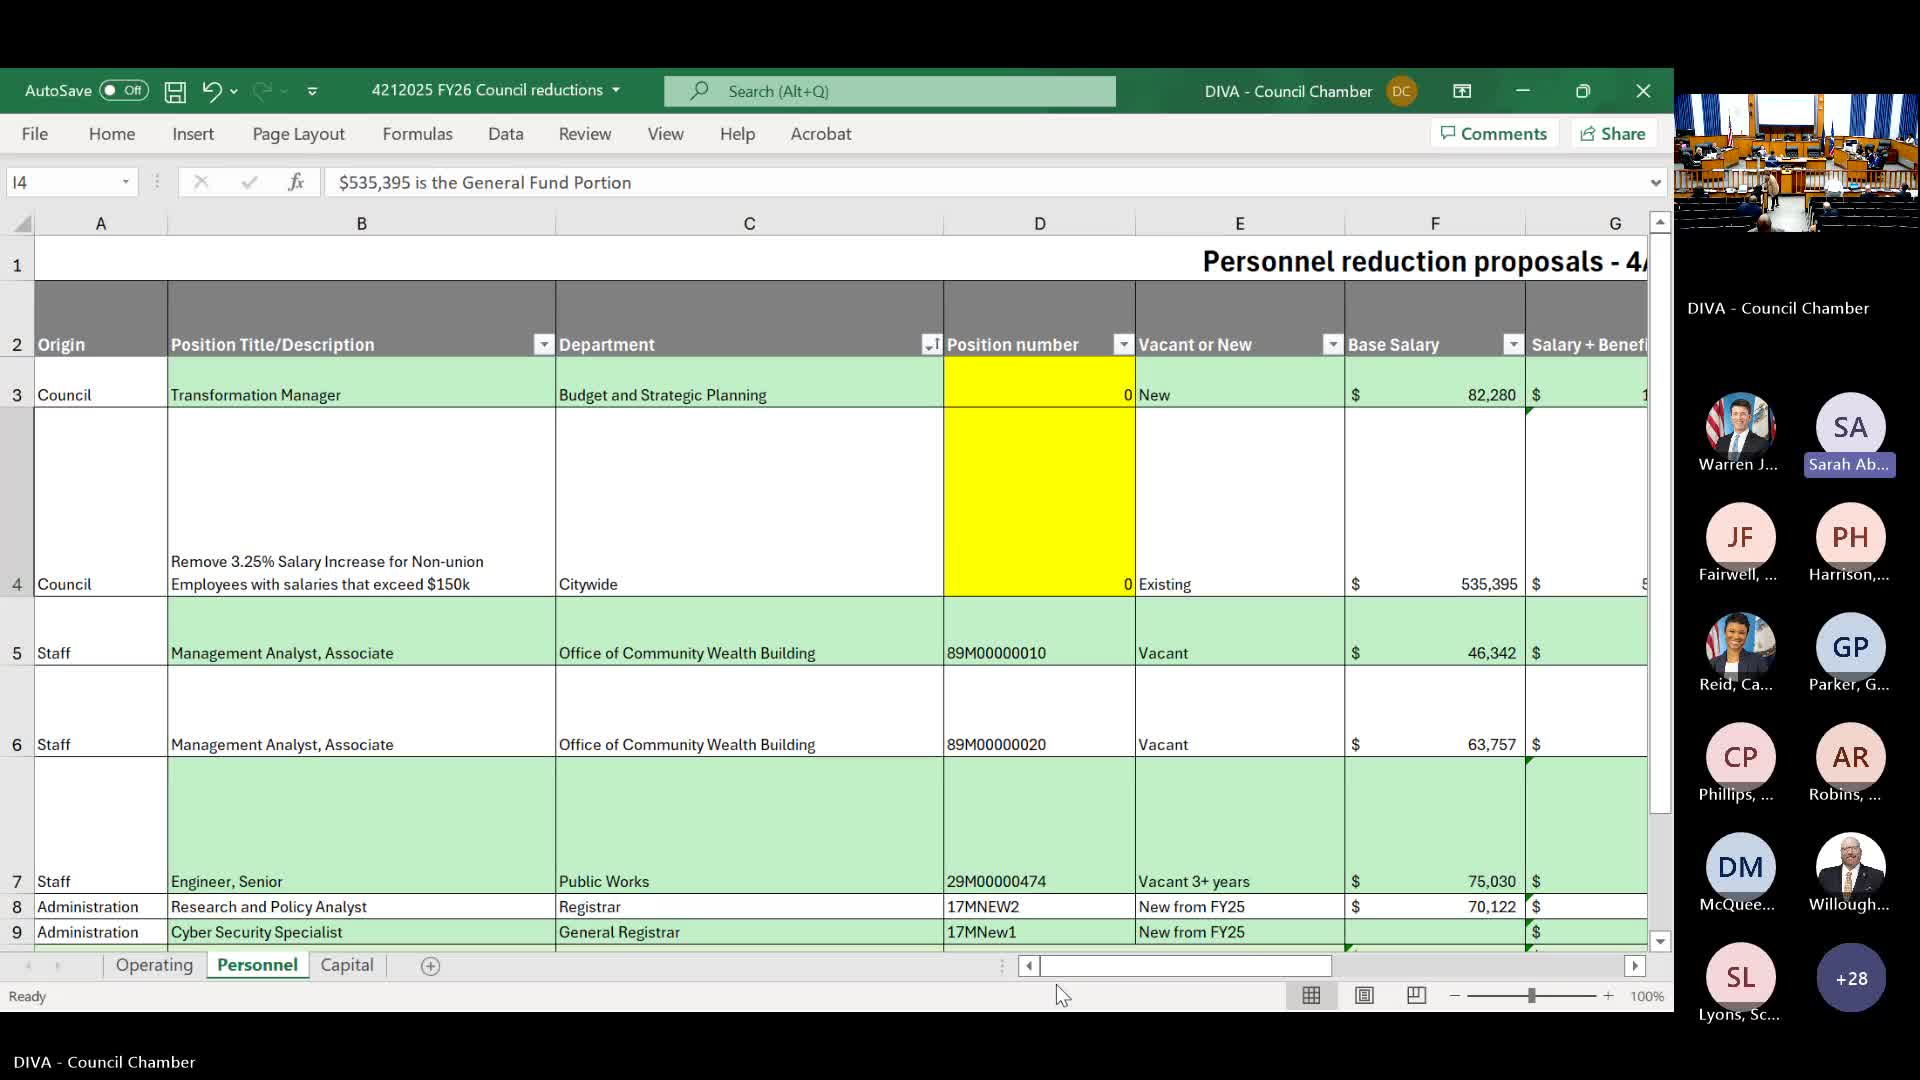The image size is (1920, 1080).
Task: Click the Council Chamber video thumbnail
Action: [x=1796, y=163]
